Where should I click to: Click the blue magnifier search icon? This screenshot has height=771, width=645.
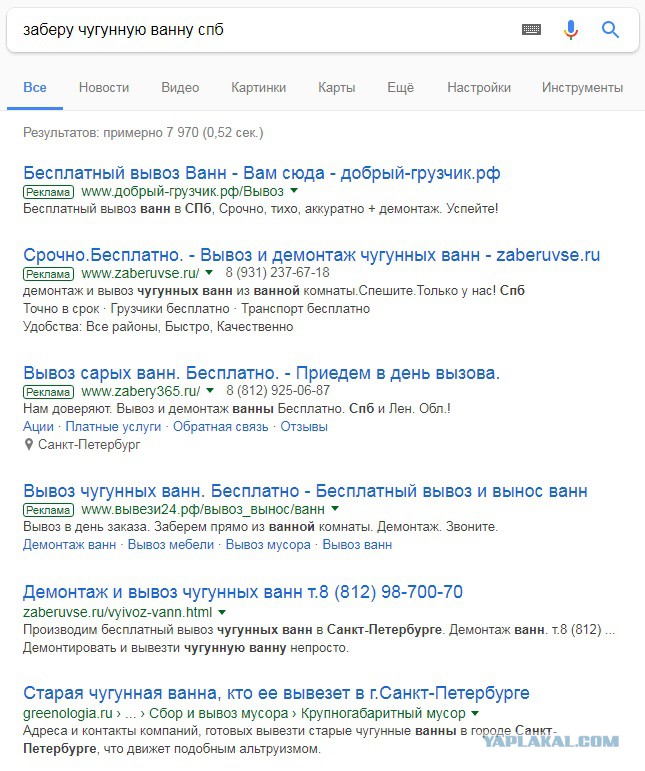[610, 30]
